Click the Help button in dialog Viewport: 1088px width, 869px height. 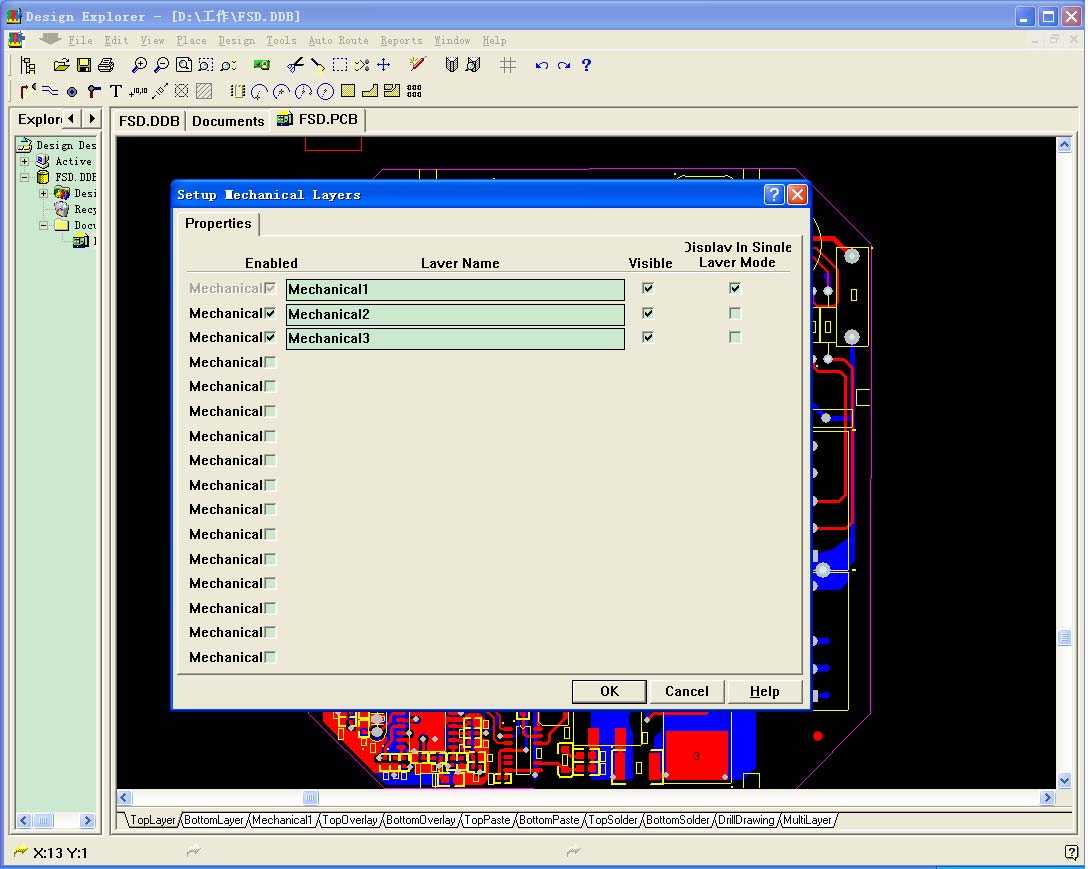pos(765,691)
